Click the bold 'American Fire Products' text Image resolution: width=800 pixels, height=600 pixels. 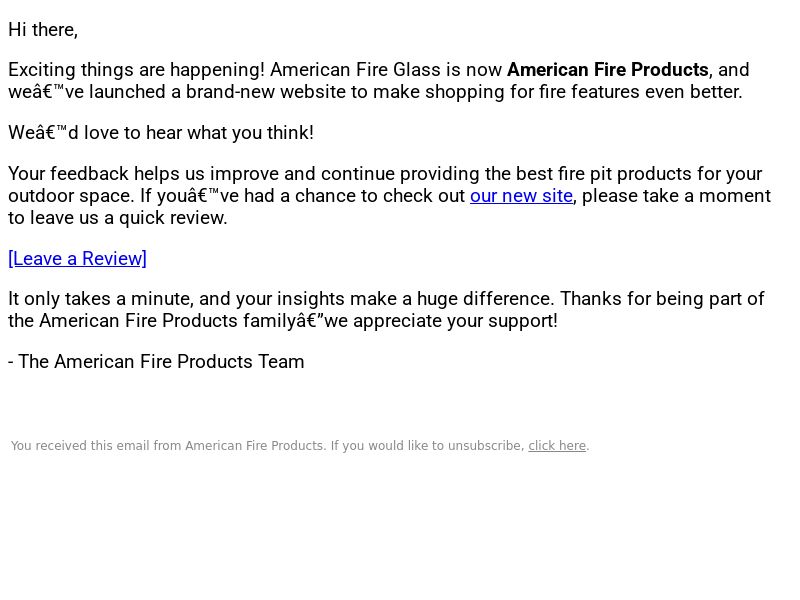[x=608, y=69]
